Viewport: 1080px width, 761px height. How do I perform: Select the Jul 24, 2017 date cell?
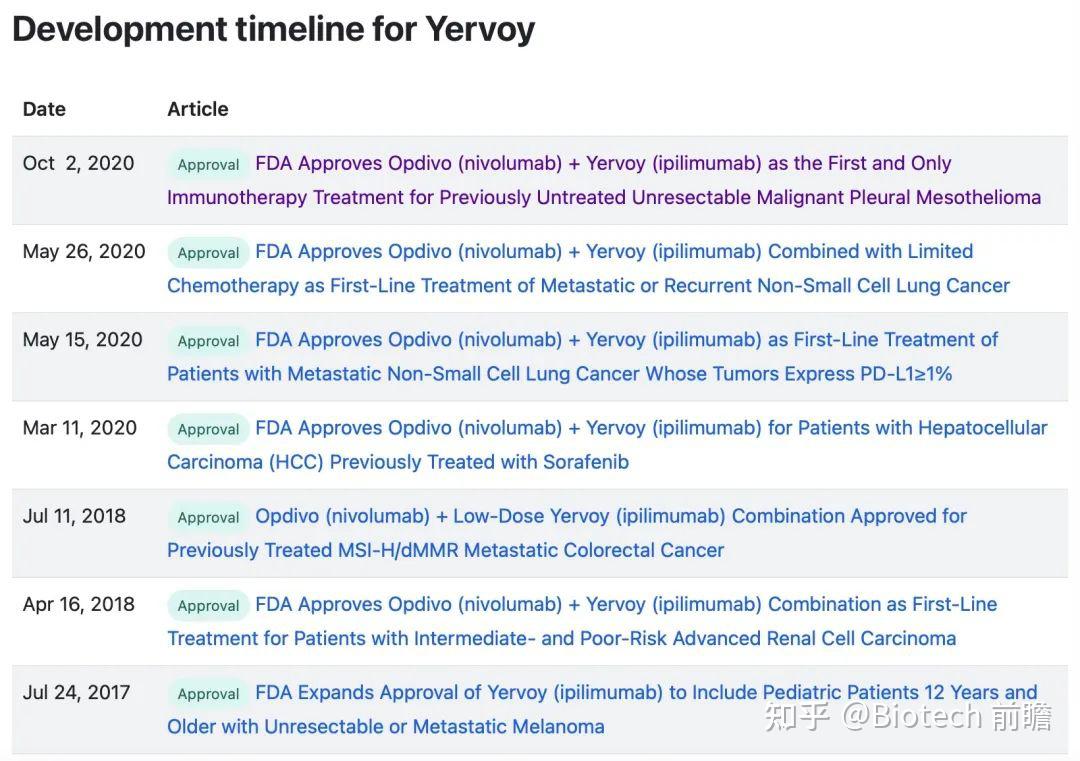pyautogui.click(x=76, y=692)
